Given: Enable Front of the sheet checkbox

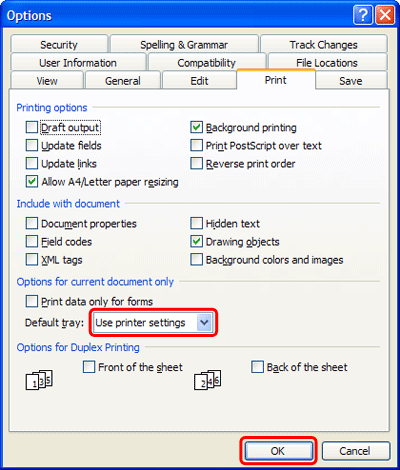Looking at the screenshot, I should tap(89, 367).
